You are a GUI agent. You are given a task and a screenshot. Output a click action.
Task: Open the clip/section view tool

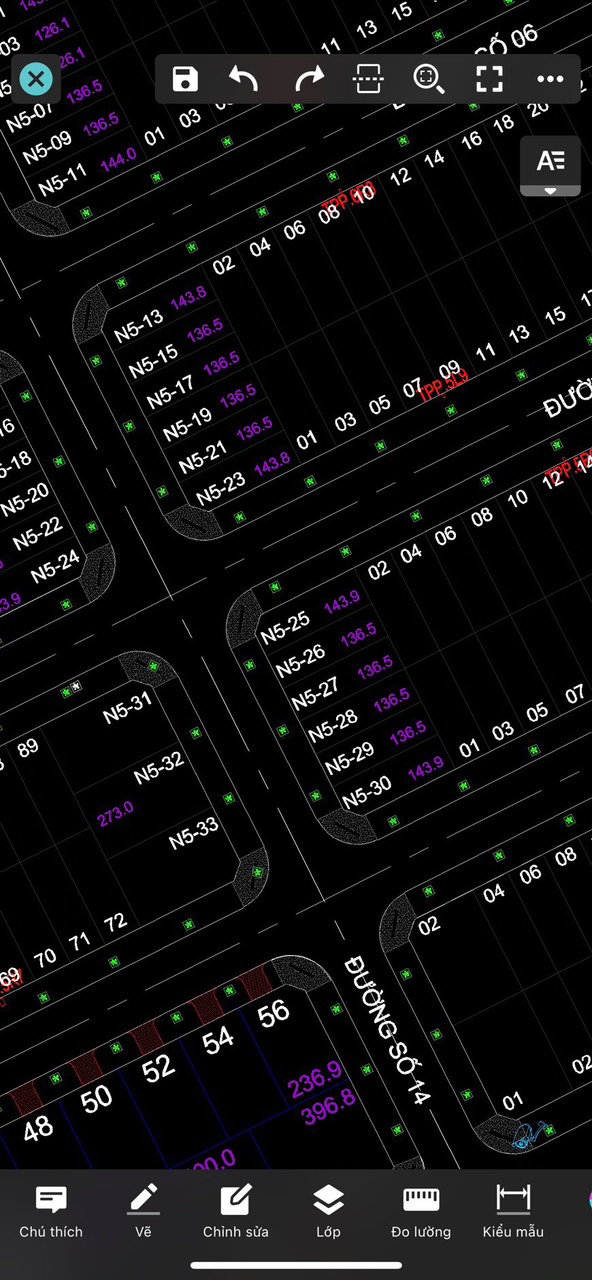[x=368, y=79]
